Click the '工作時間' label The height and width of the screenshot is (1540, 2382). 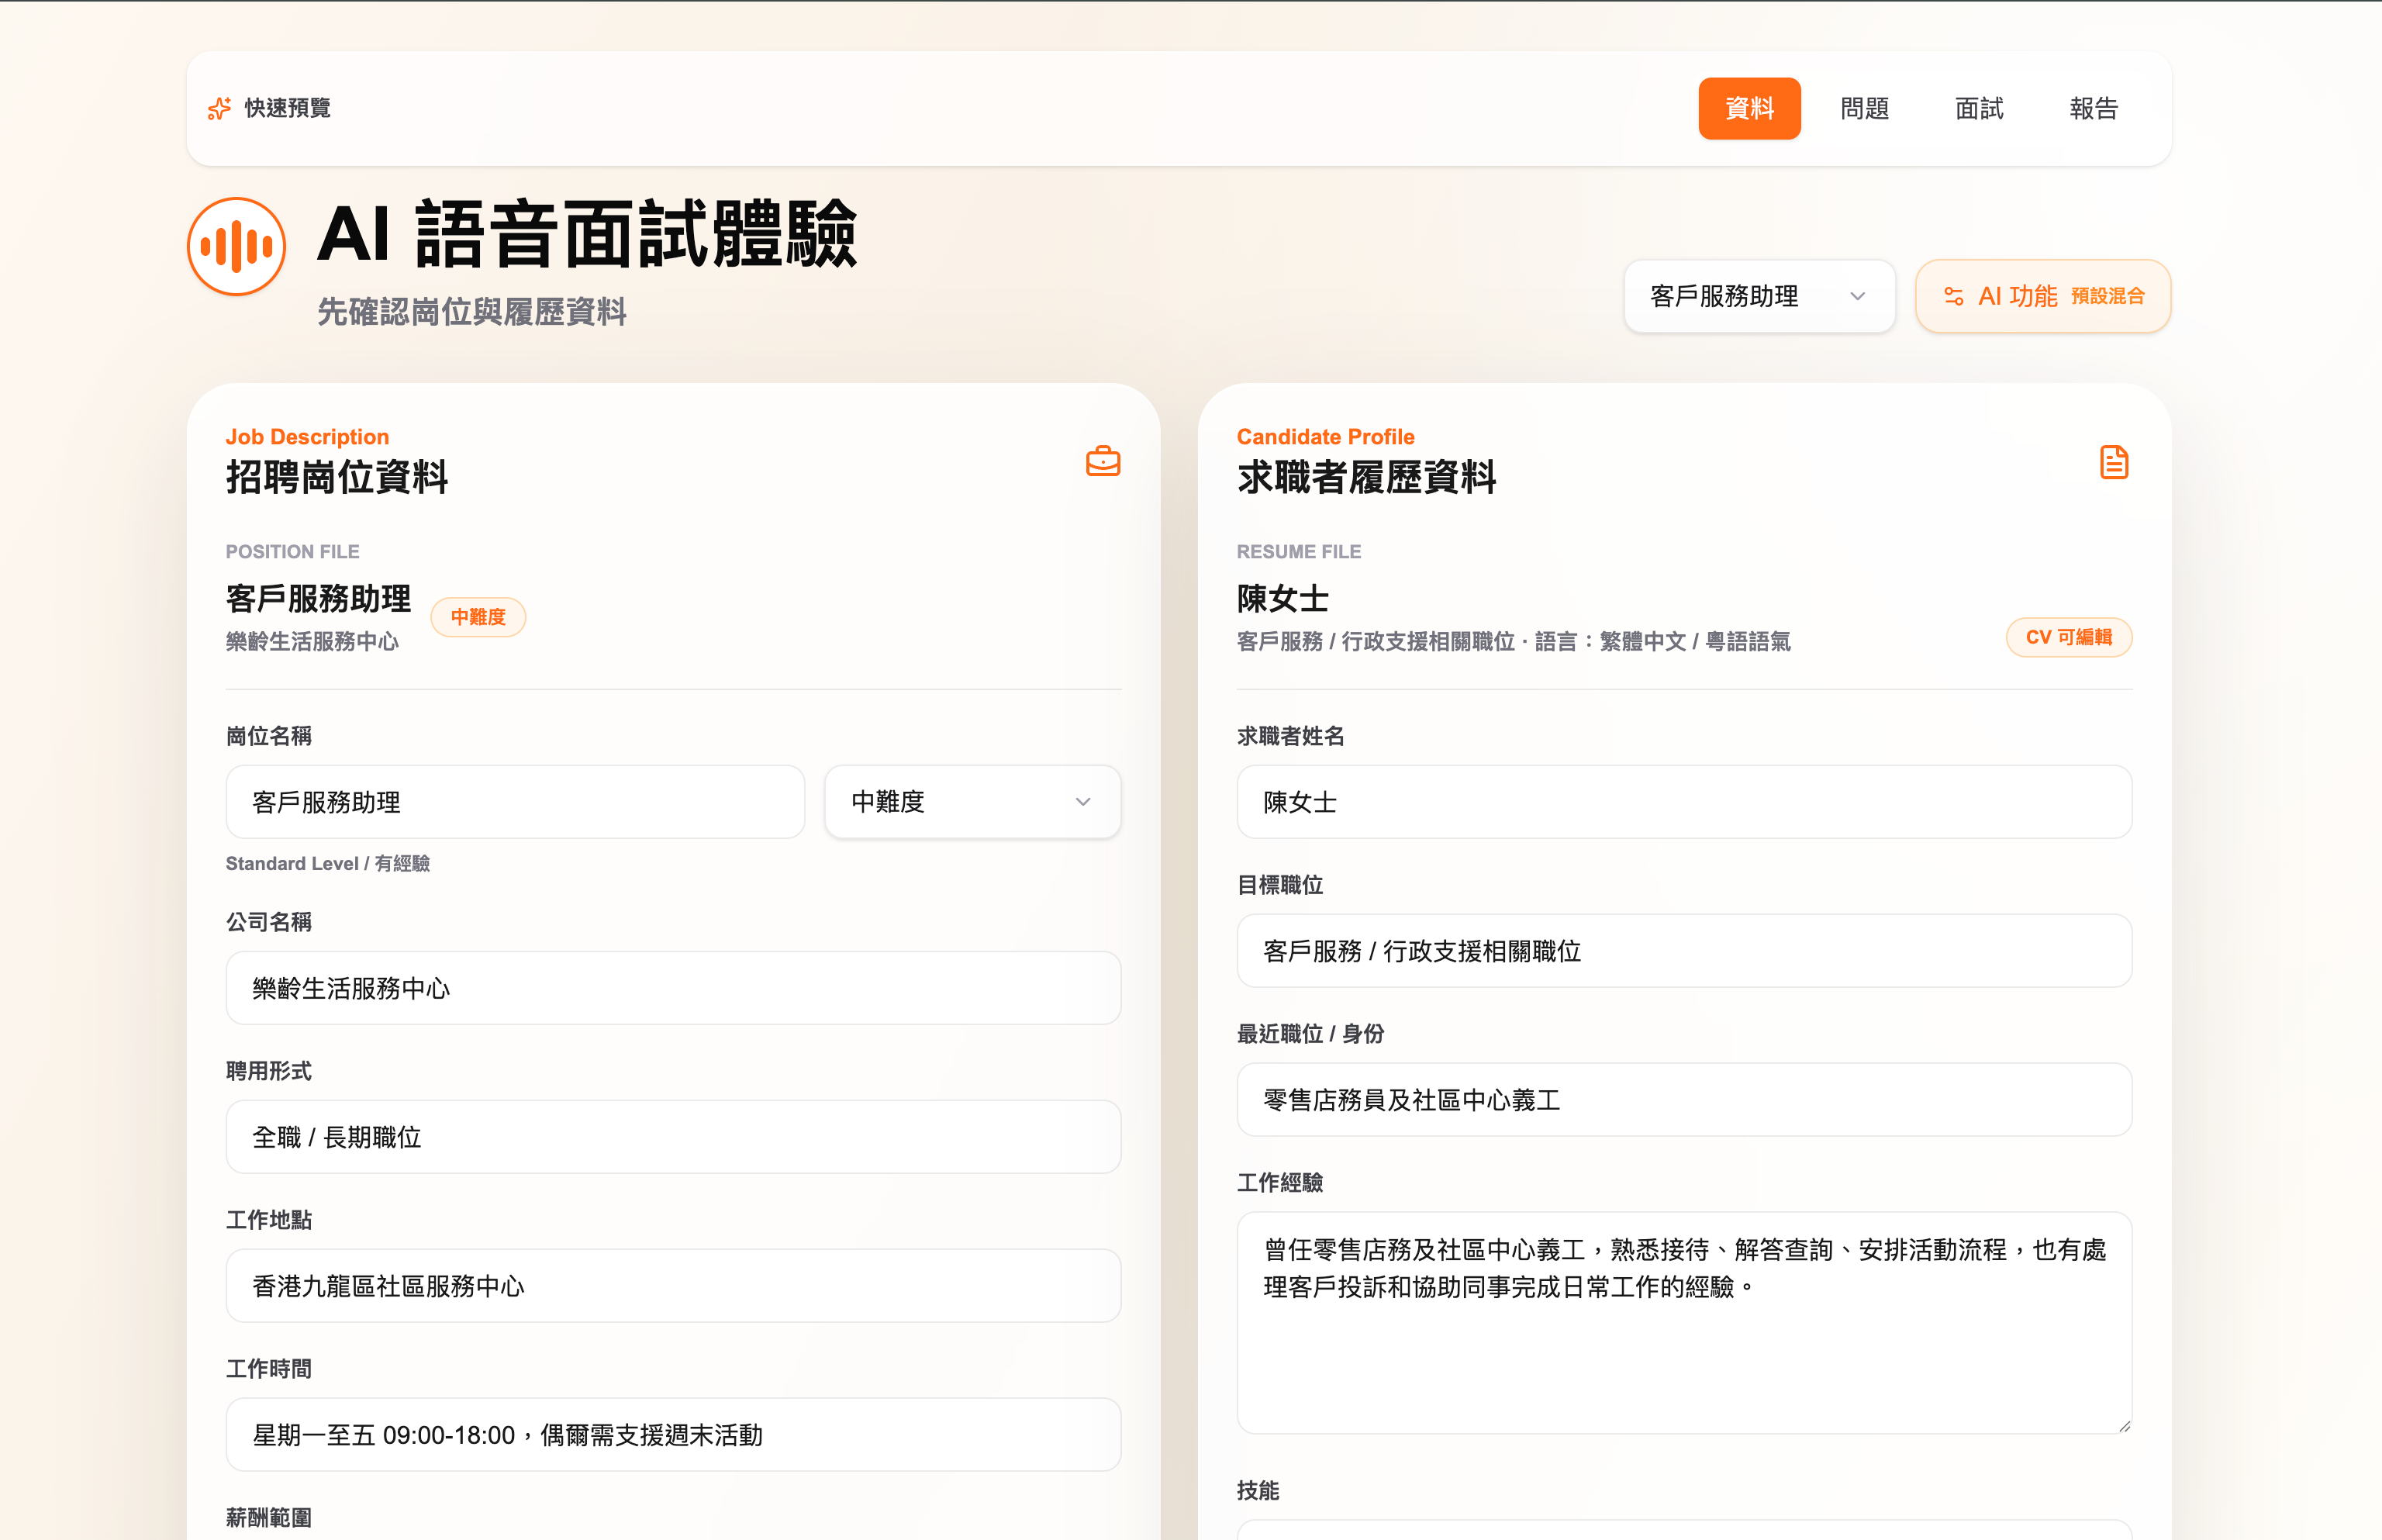[x=269, y=1369]
